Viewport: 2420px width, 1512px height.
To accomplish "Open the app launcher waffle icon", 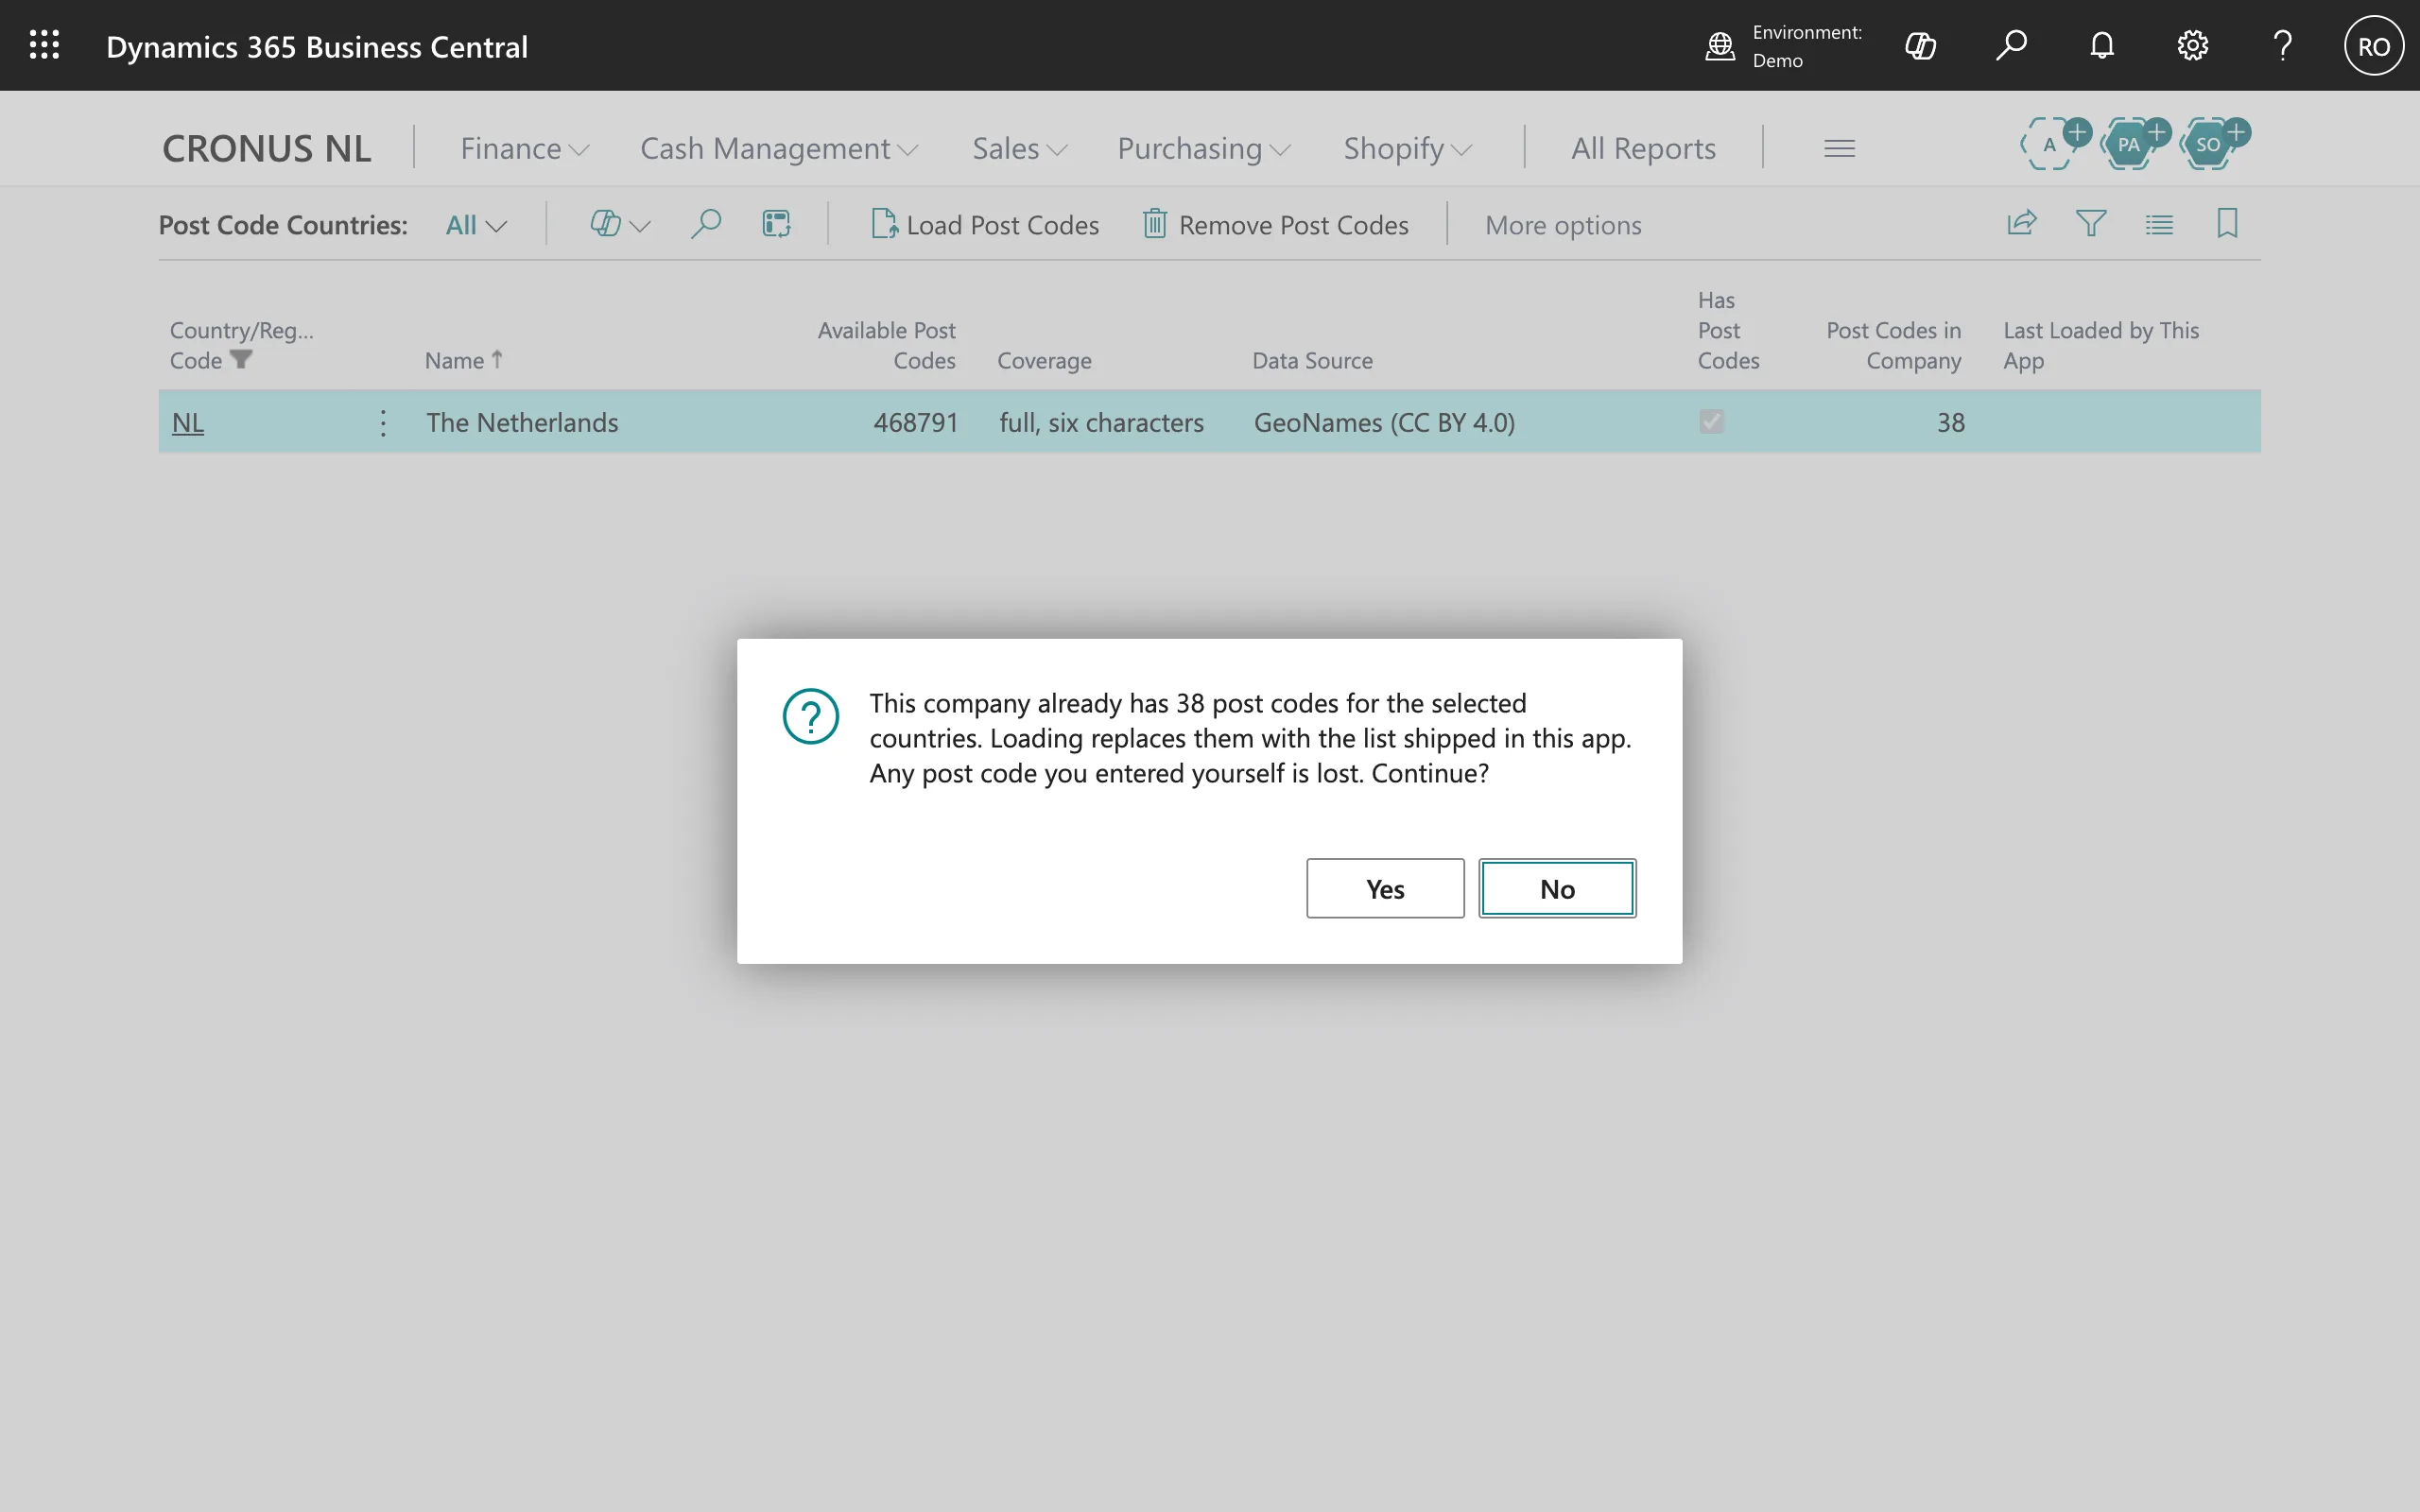I will pyautogui.click(x=44, y=45).
